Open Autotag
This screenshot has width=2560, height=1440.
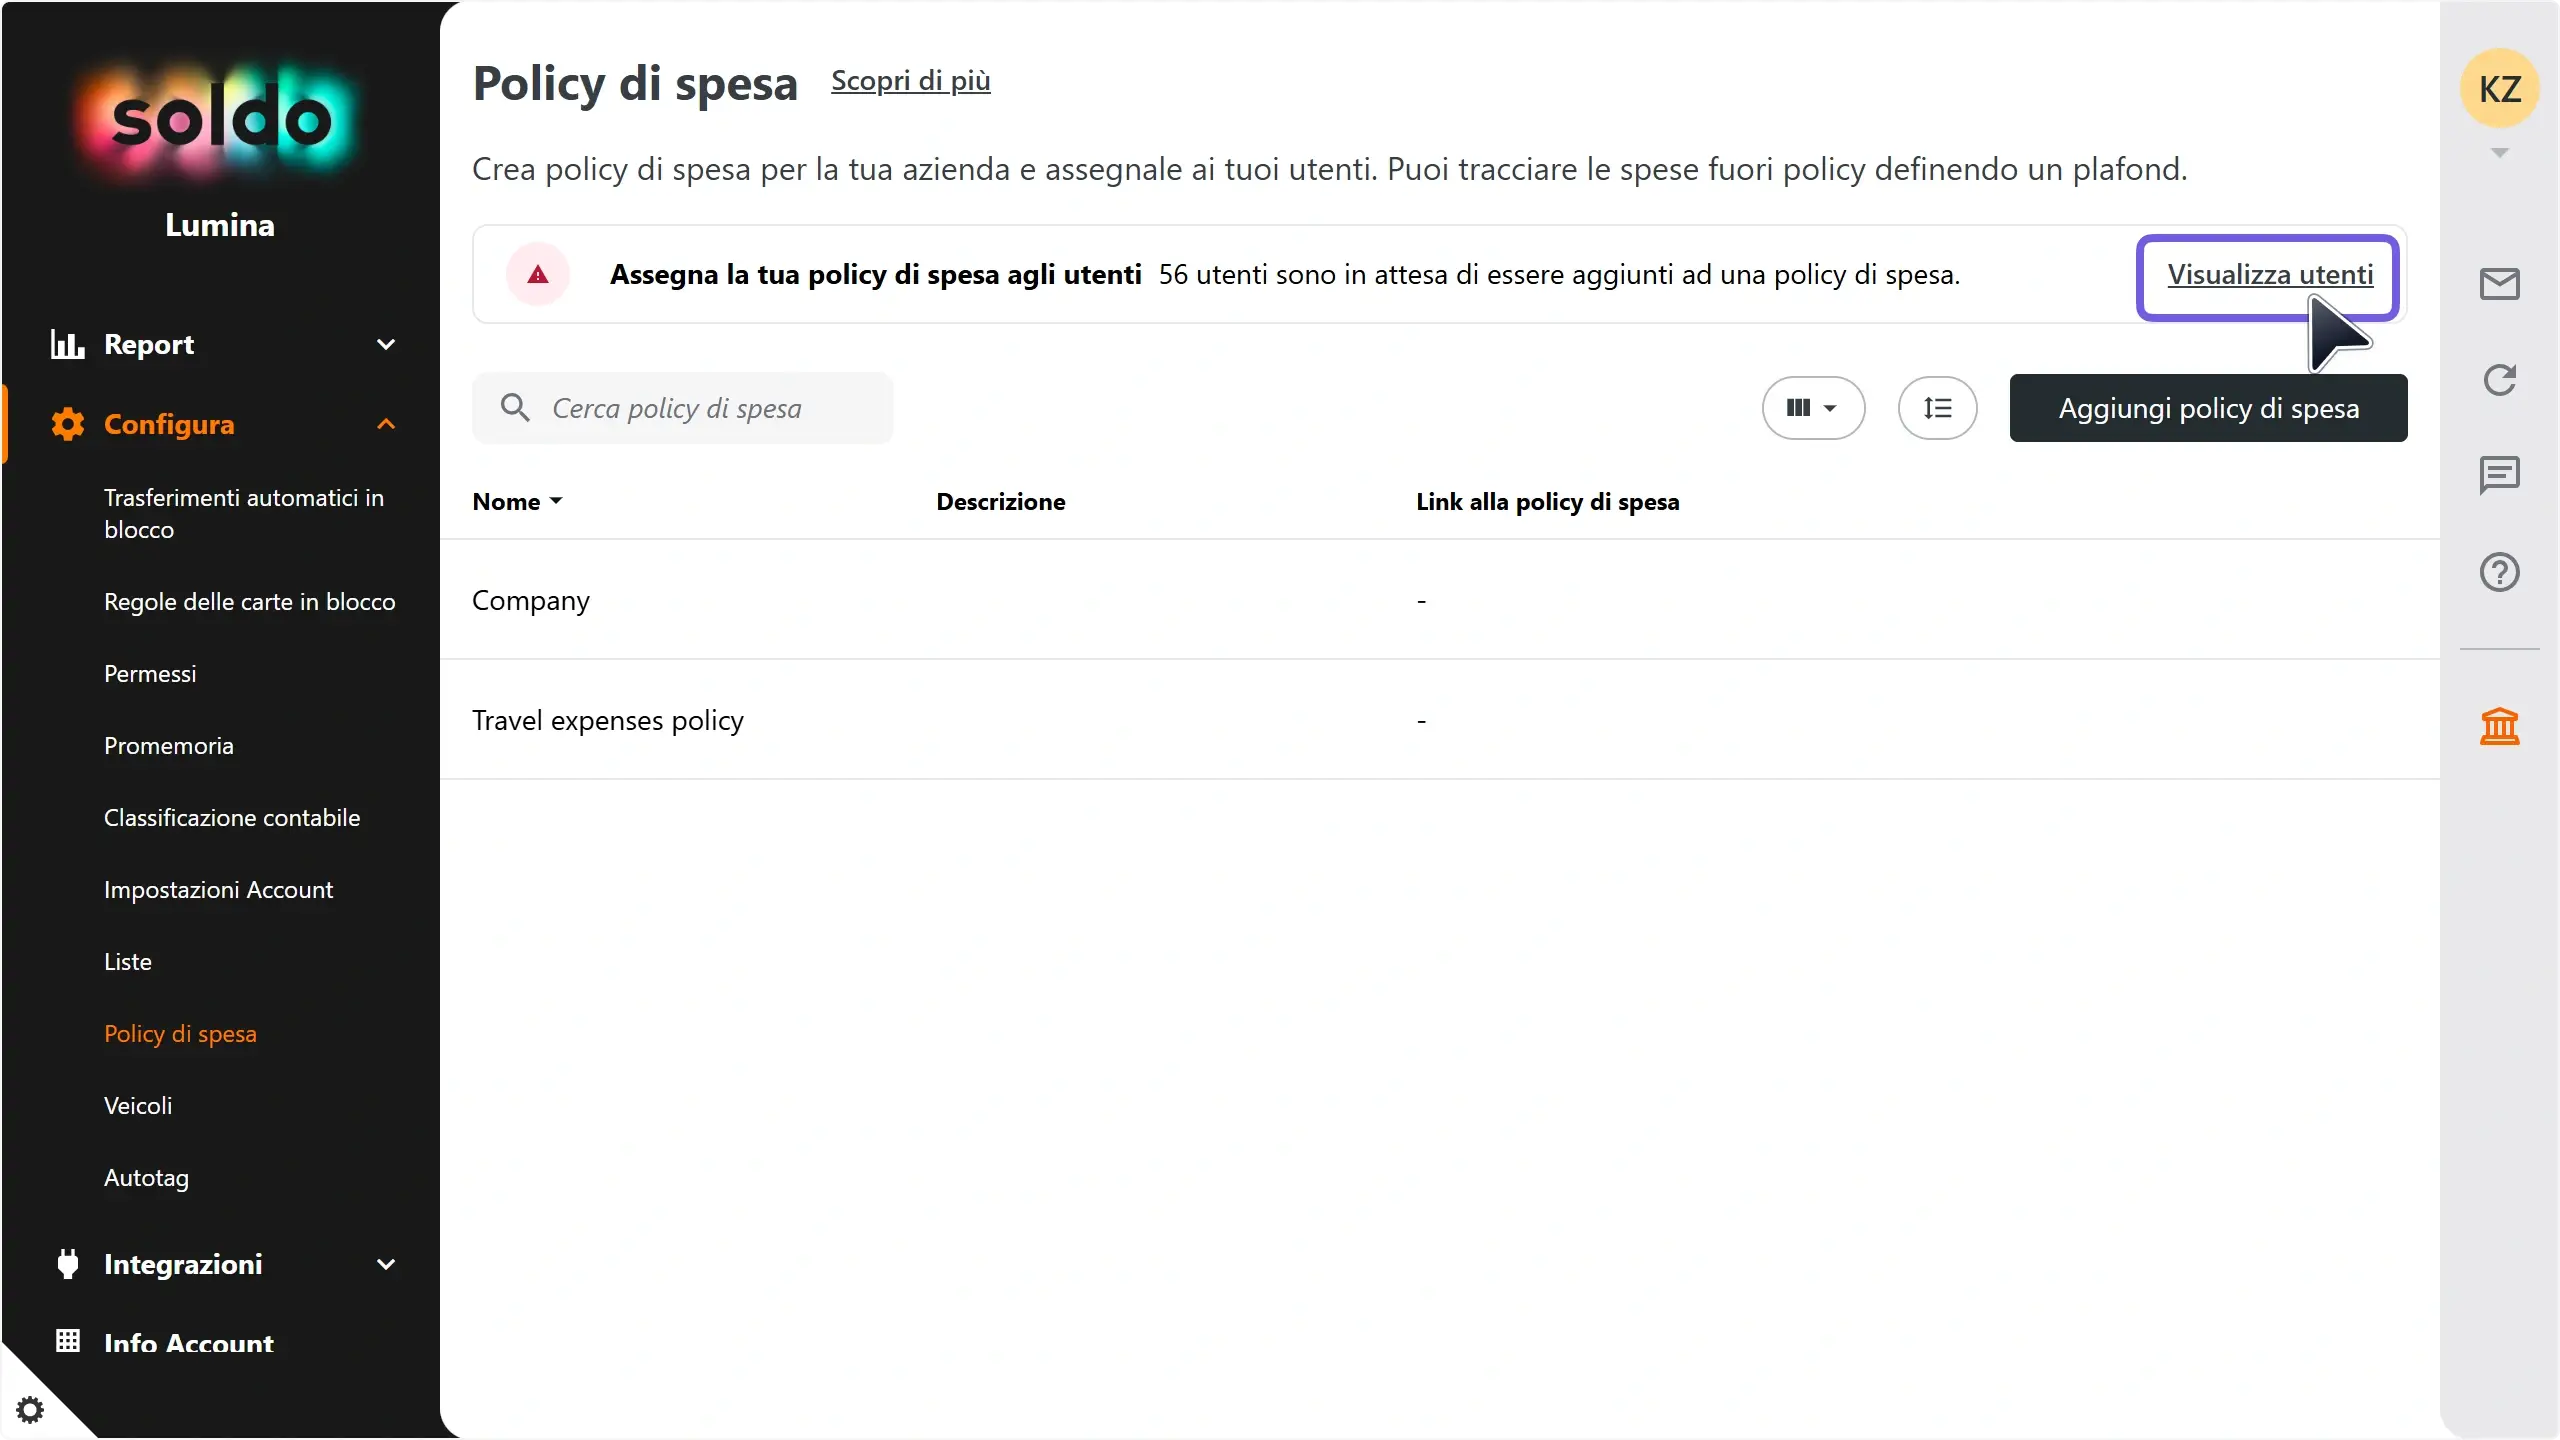[146, 1177]
